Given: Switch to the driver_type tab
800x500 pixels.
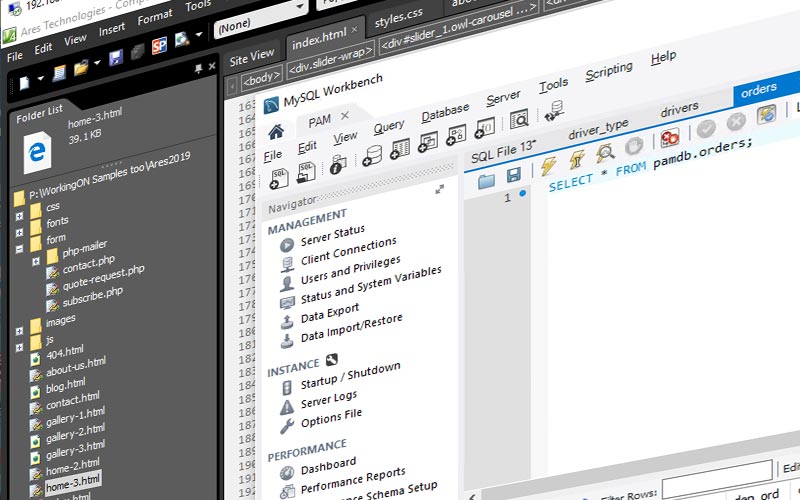Looking at the screenshot, I should click(598, 129).
